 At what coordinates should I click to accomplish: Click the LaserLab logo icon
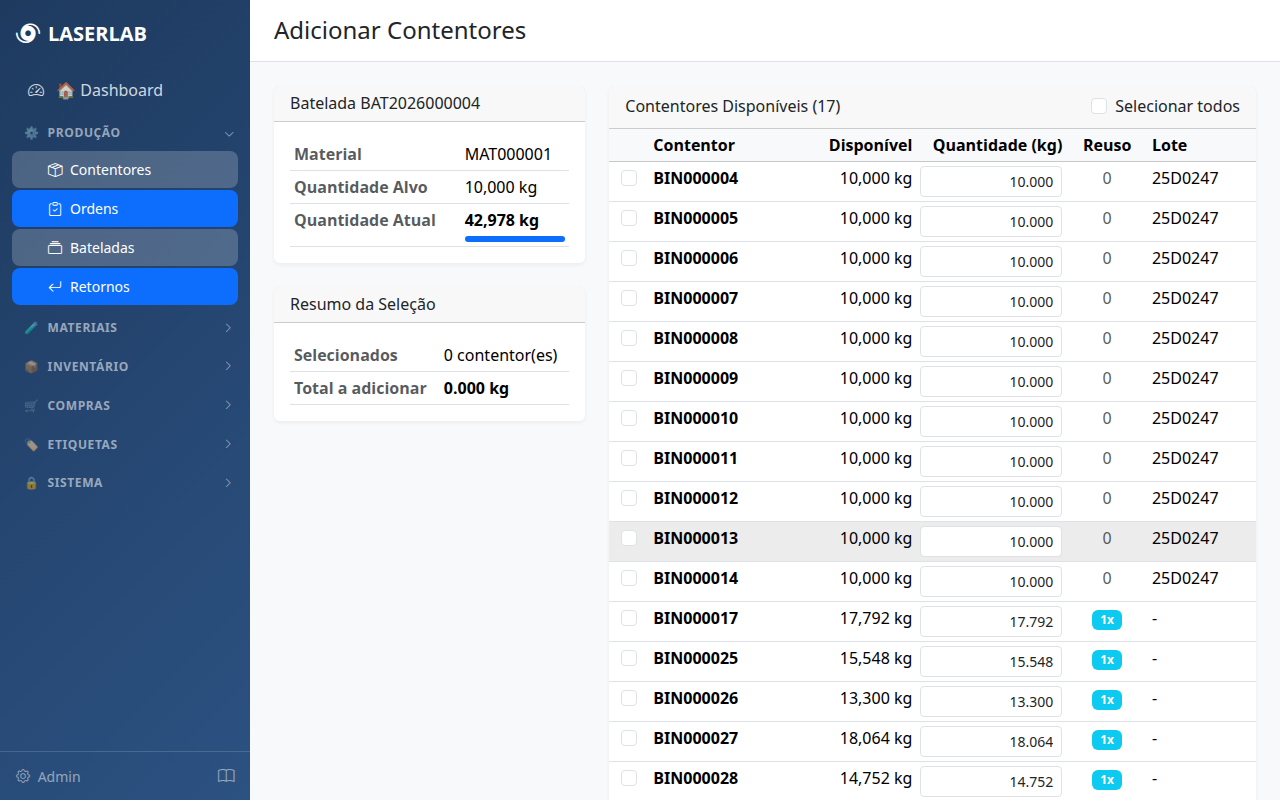pos(28,34)
